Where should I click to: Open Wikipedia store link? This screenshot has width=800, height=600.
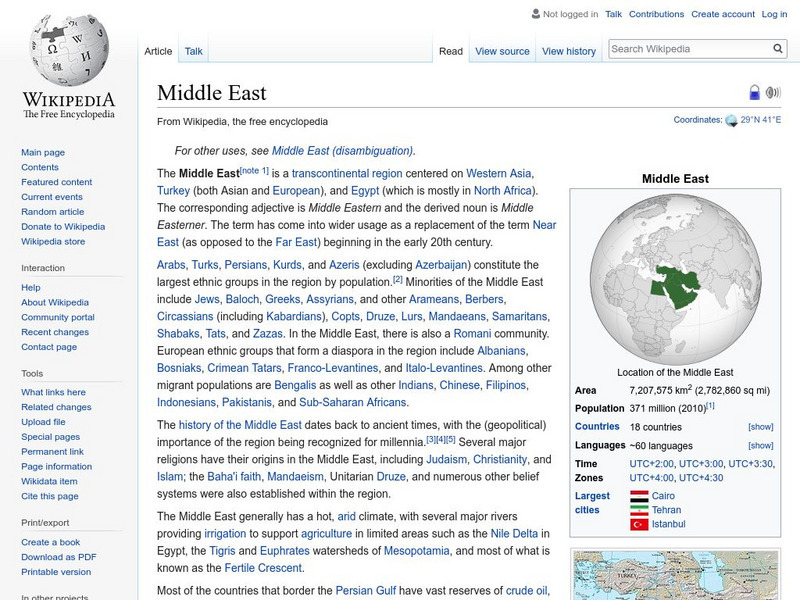tap(53, 241)
